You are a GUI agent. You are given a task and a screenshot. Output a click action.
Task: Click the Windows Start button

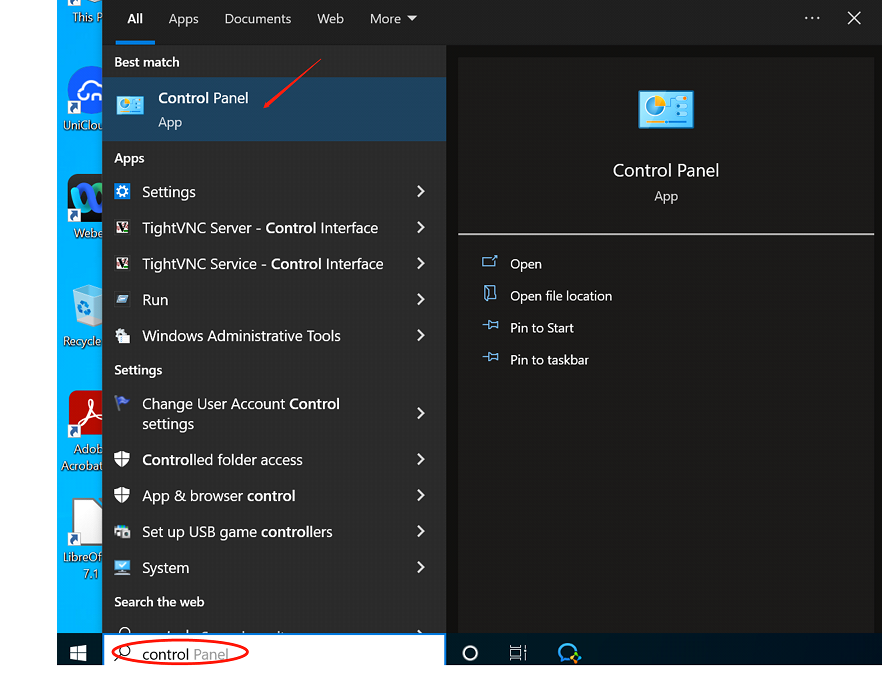[78, 653]
